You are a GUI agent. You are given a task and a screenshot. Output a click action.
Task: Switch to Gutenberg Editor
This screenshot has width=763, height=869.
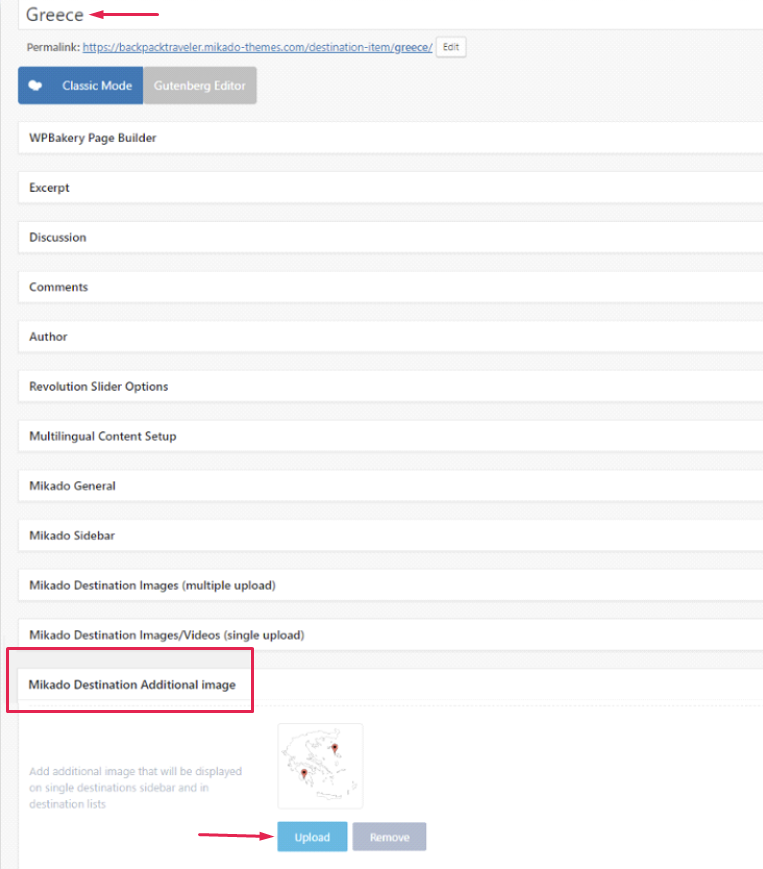click(x=199, y=86)
